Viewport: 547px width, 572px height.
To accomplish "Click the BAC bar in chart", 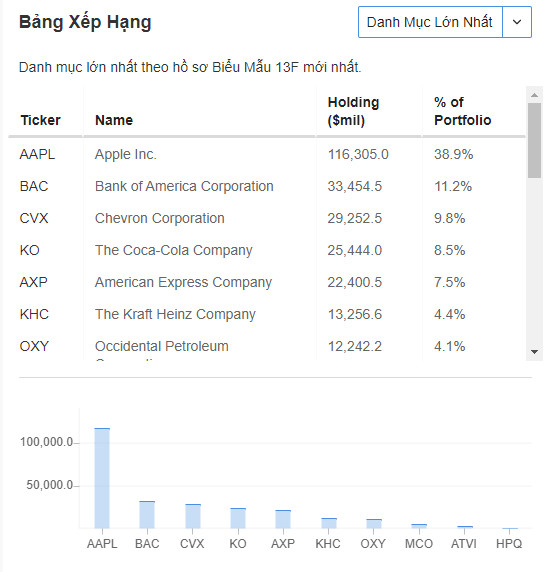I will (x=147, y=515).
